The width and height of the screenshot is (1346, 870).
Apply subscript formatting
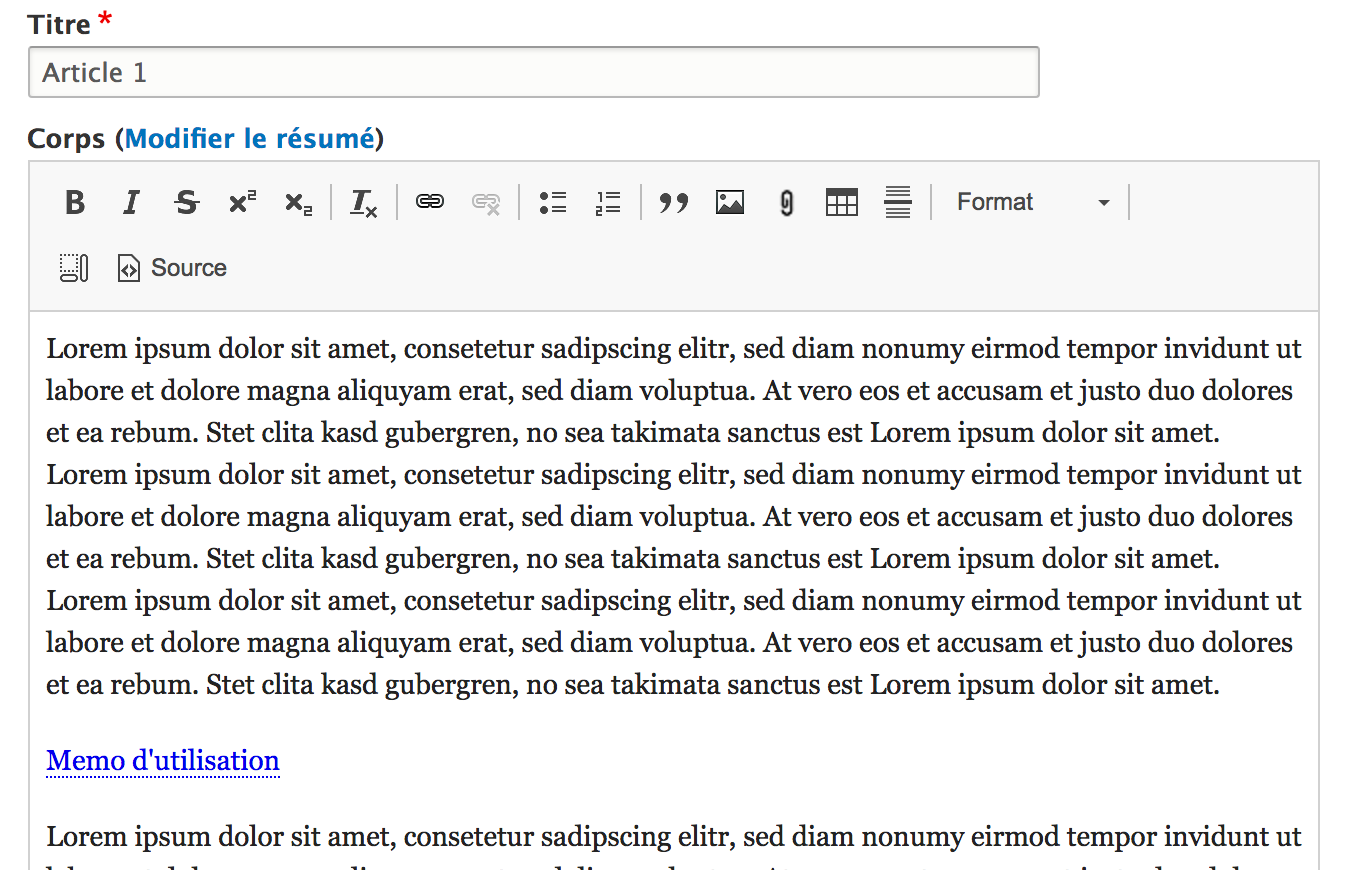pos(298,203)
